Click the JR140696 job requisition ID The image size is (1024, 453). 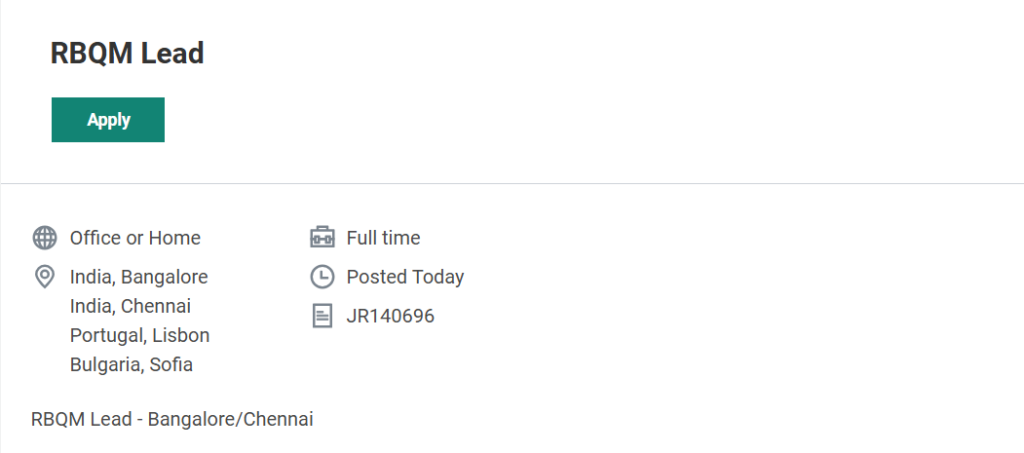tap(390, 316)
